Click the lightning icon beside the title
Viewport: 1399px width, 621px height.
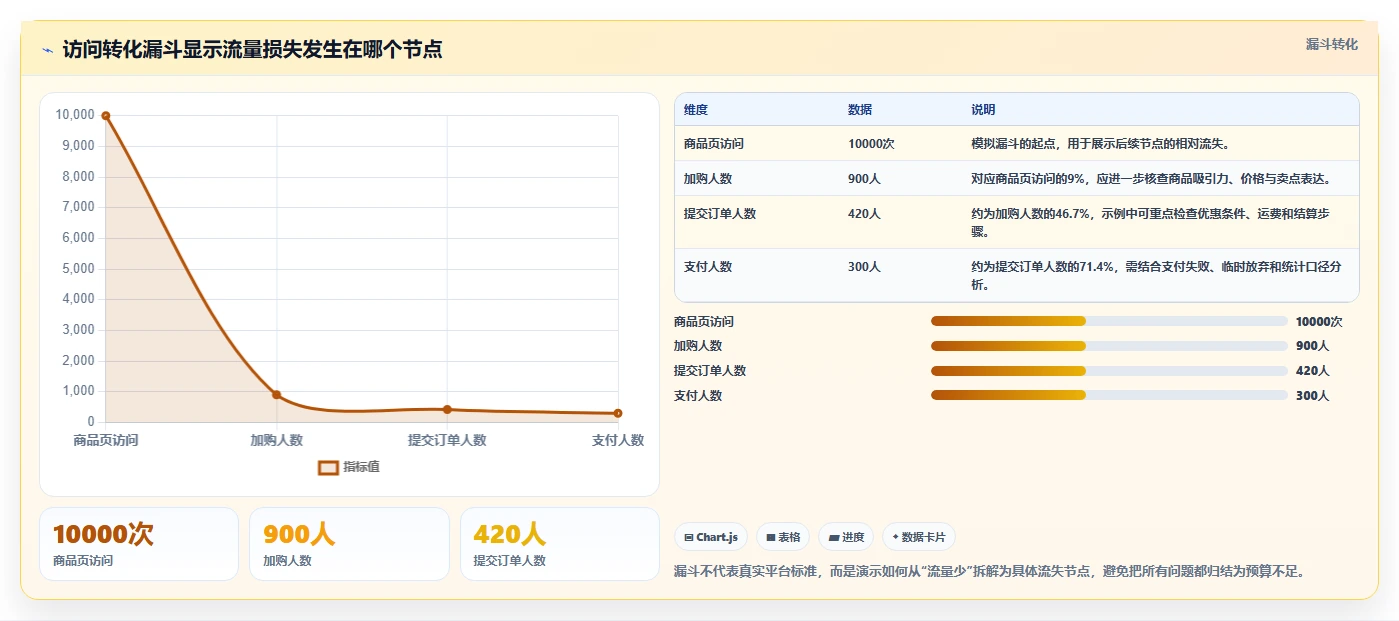[x=47, y=50]
